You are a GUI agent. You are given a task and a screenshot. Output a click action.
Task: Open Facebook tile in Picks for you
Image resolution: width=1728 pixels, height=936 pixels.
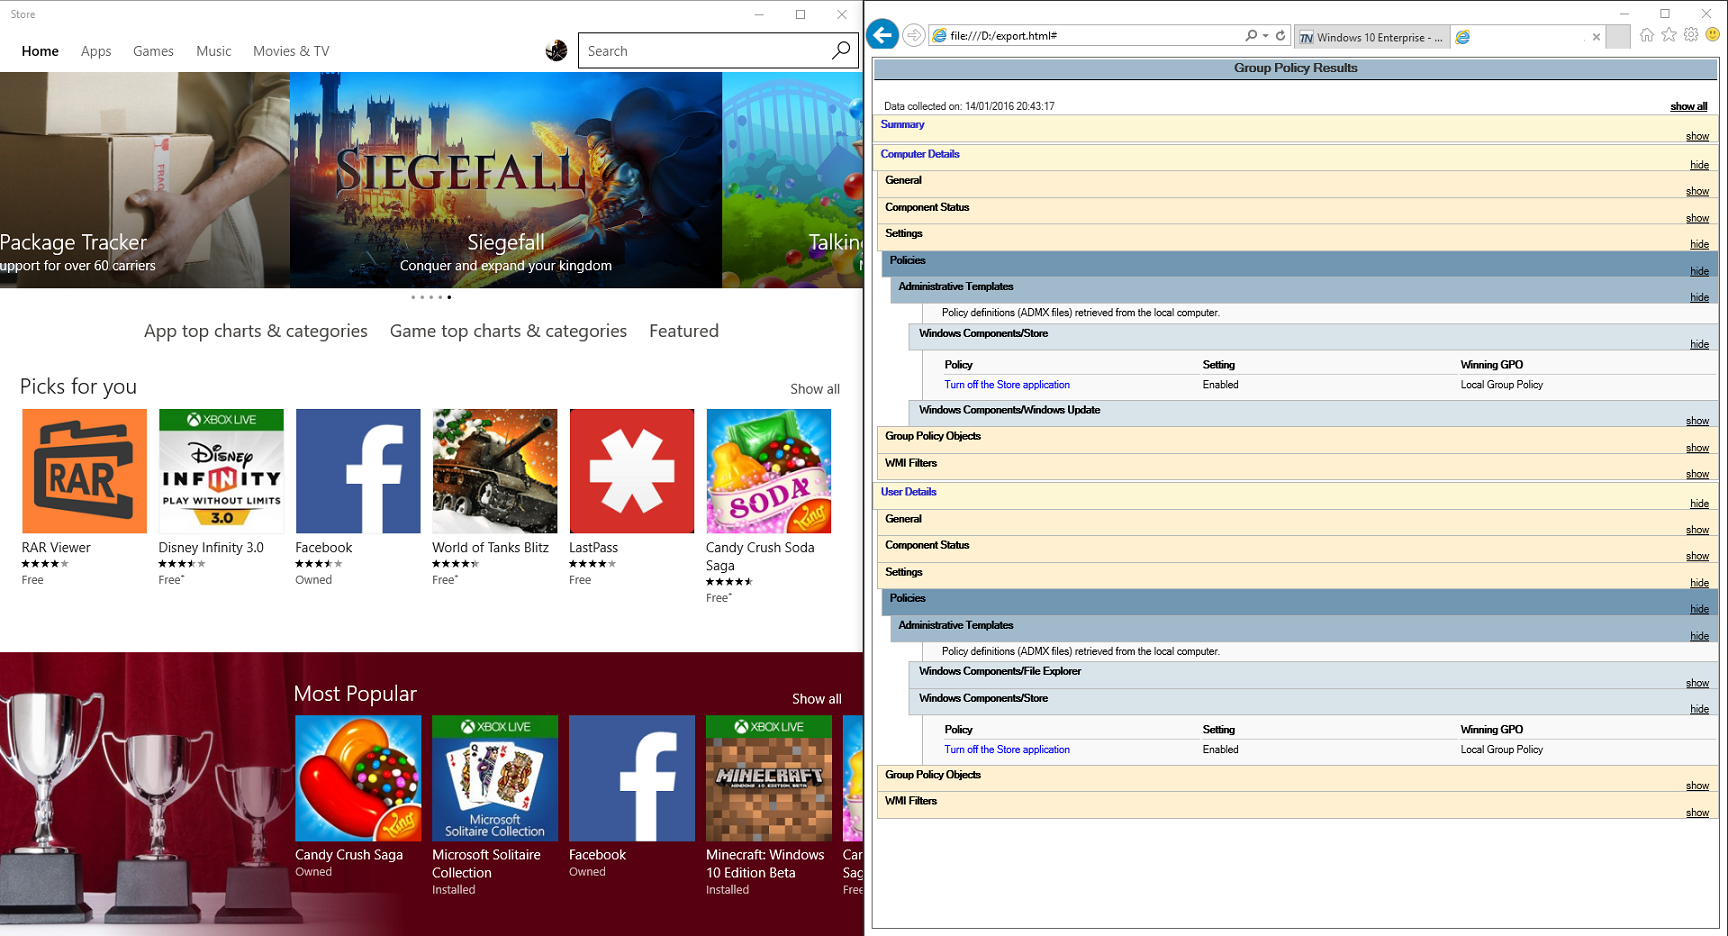click(x=358, y=497)
